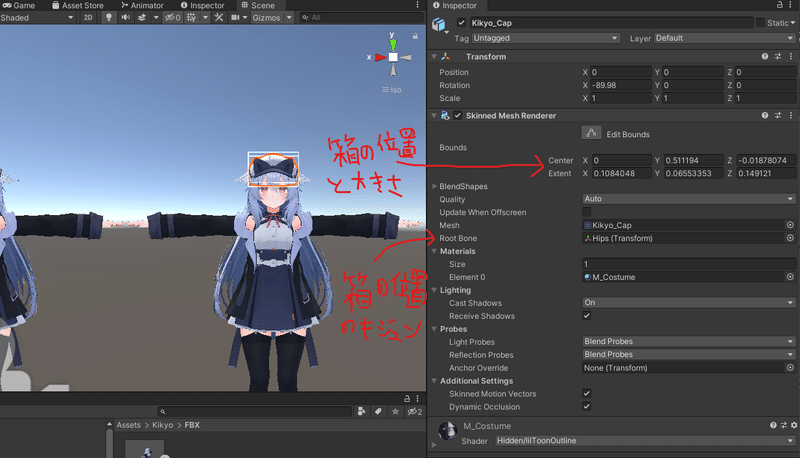Image resolution: width=800 pixels, height=458 pixels.
Task: Enable Update When Offscreen checkbox
Action: point(587,212)
